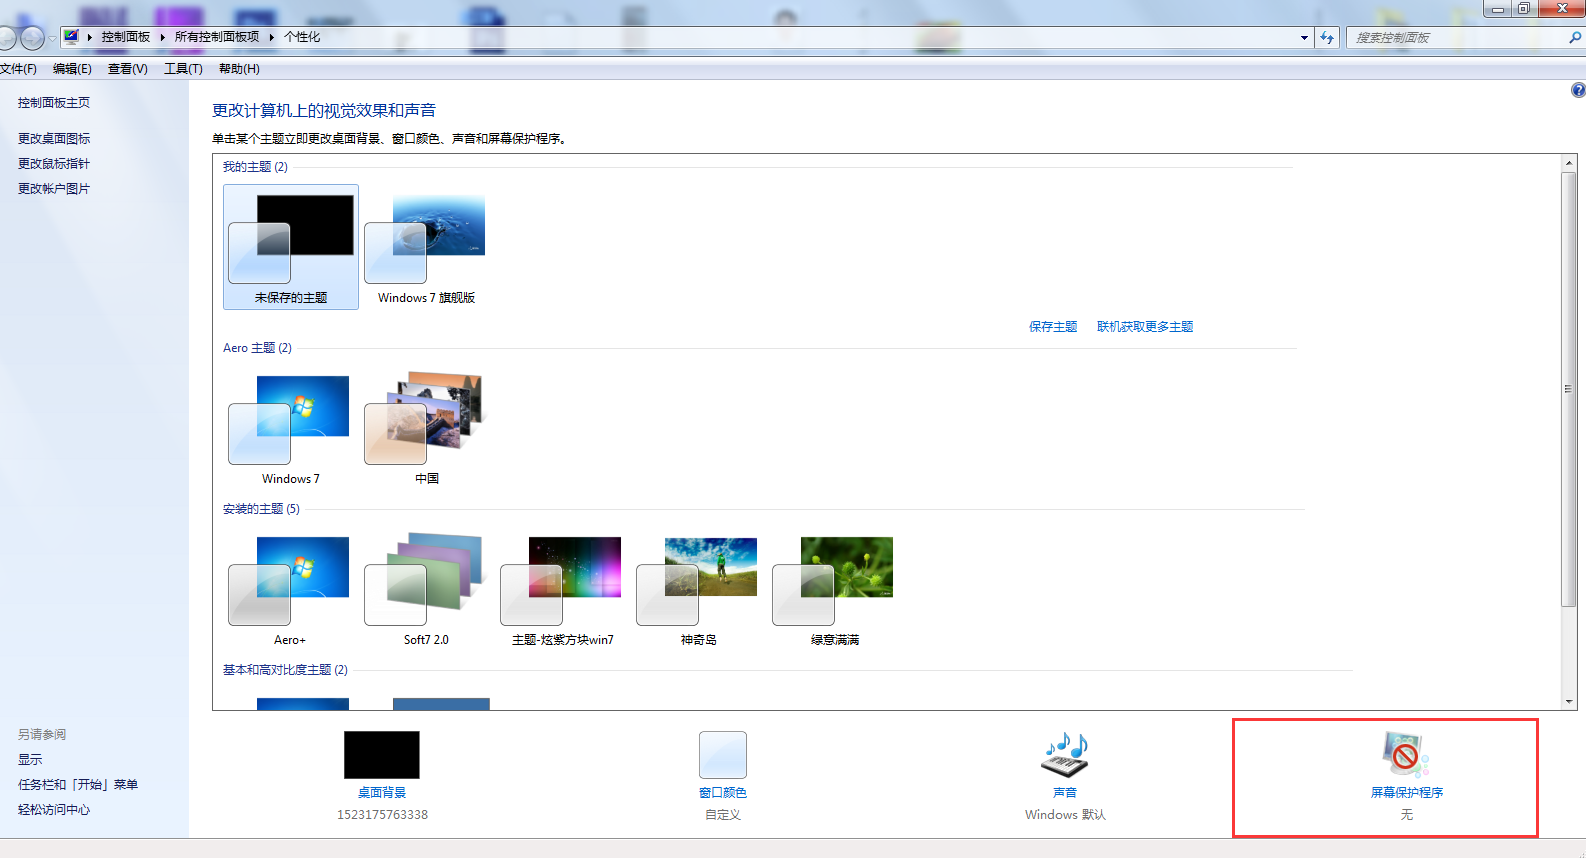This screenshot has height=858, width=1586.
Task: Open the 帮助(H) menu
Action: click(239, 69)
